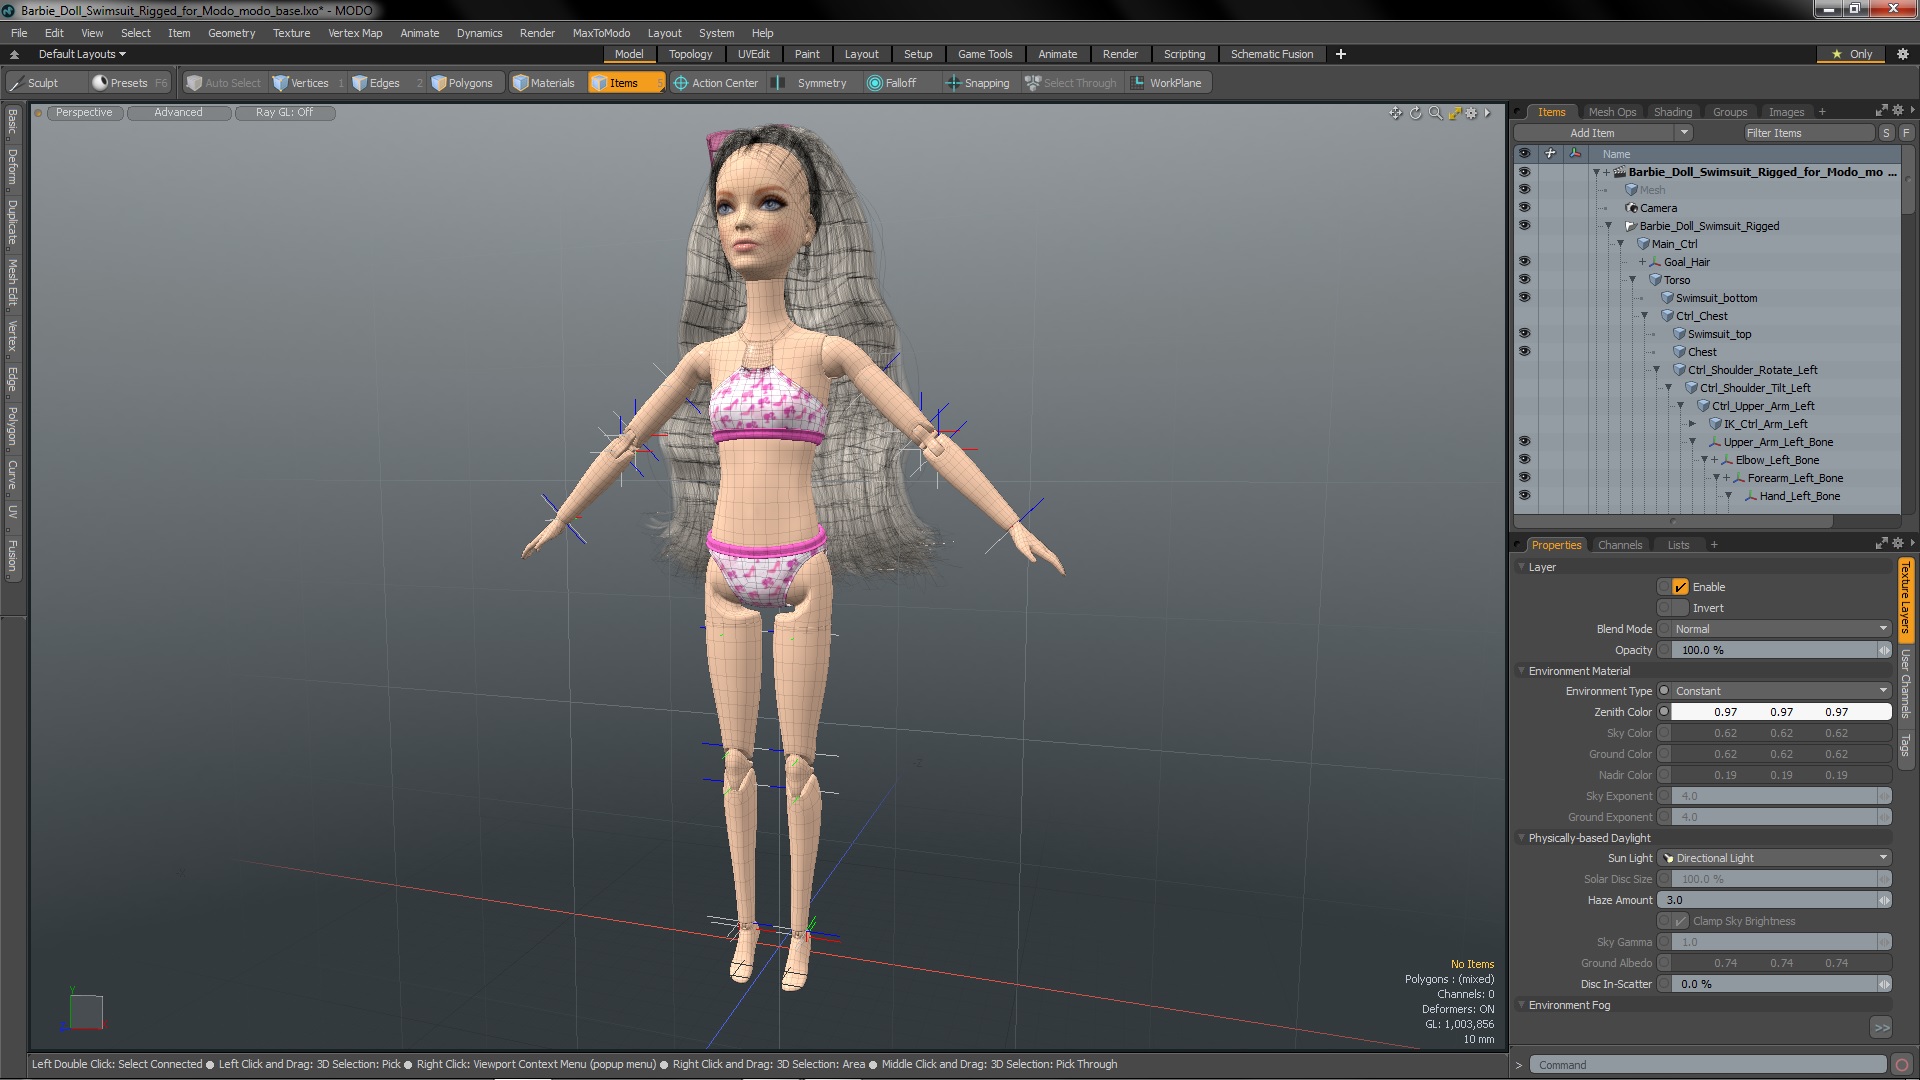1920x1080 pixels.
Task: Click the double-arrow more button in Properties
Action: click(1881, 1028)
